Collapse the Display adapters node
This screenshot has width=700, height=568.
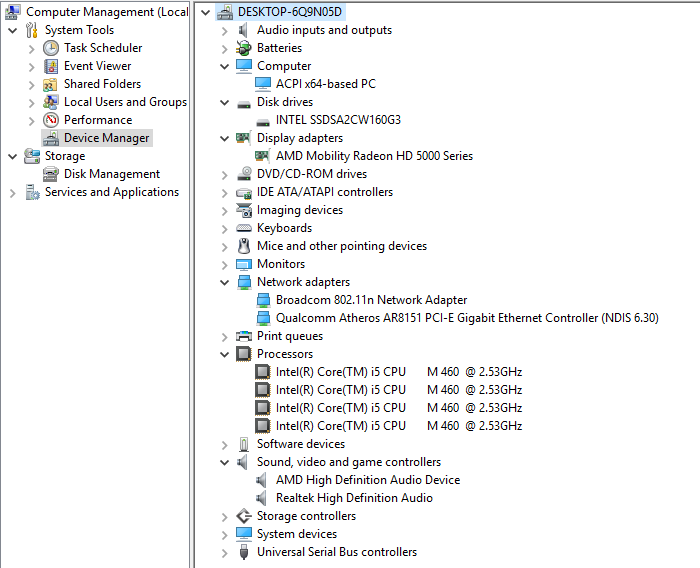[225, 139]
